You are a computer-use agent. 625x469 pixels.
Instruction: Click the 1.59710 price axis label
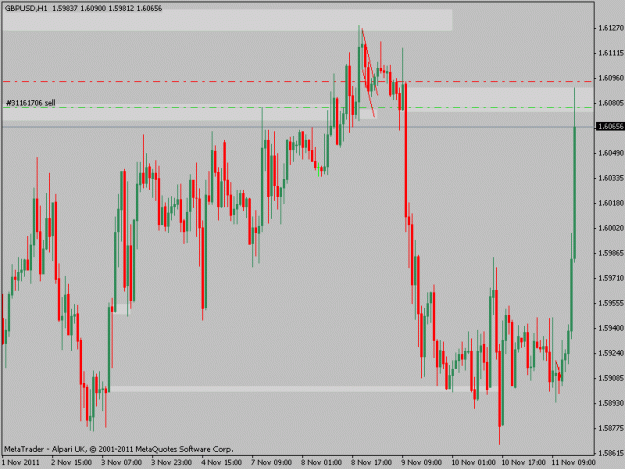click(610, 278)
